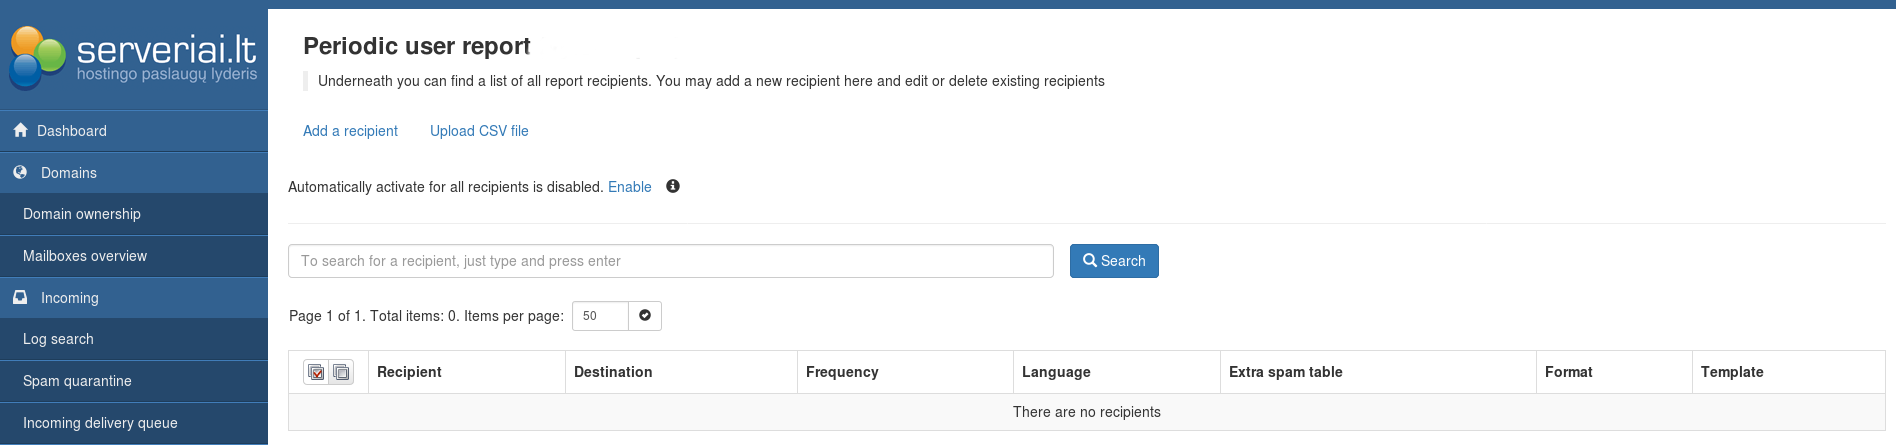Open Domain ownership menu item
The height and width of the screenshot is (445, 1896).
pos(82,214)
